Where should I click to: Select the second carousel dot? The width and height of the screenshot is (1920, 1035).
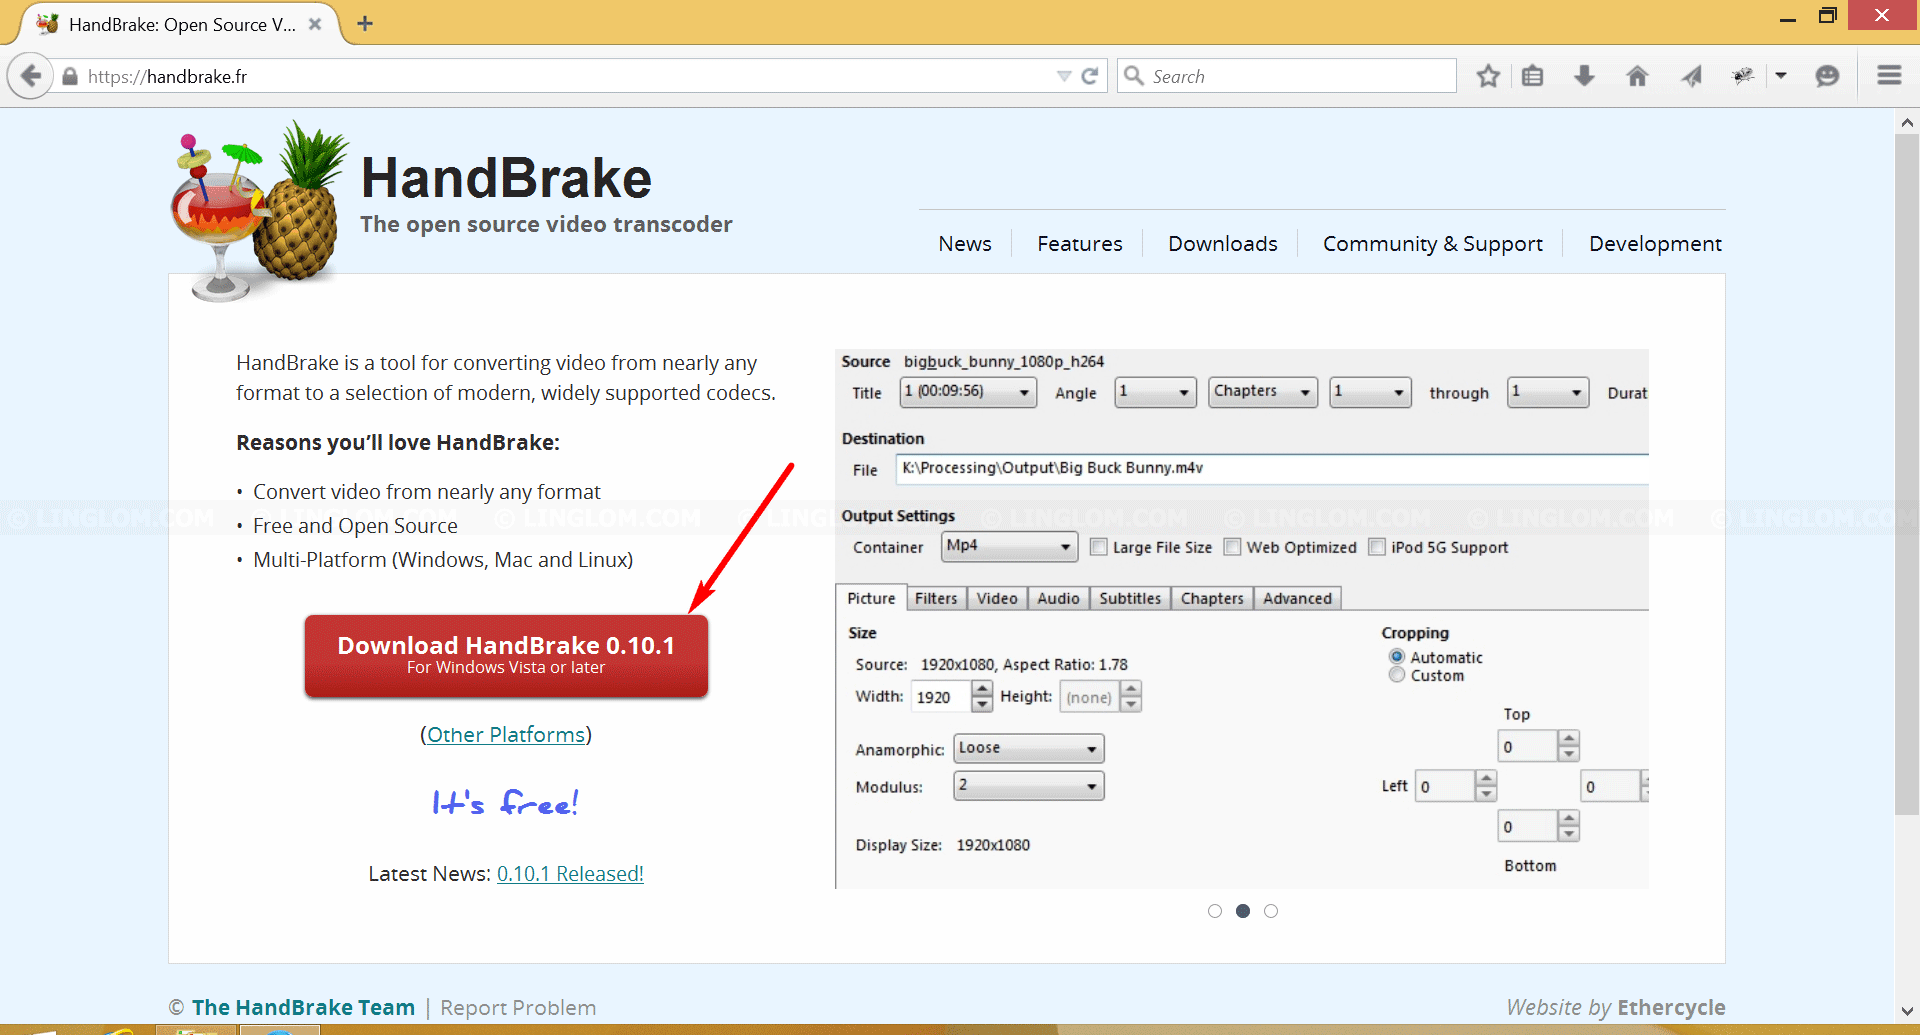1243,911
